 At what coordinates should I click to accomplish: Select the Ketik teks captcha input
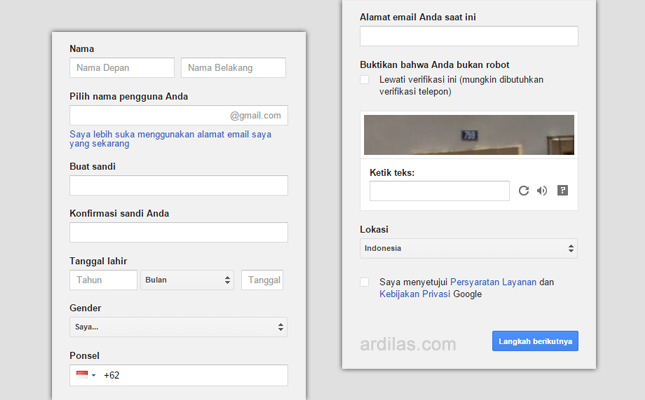click(439, 191)
